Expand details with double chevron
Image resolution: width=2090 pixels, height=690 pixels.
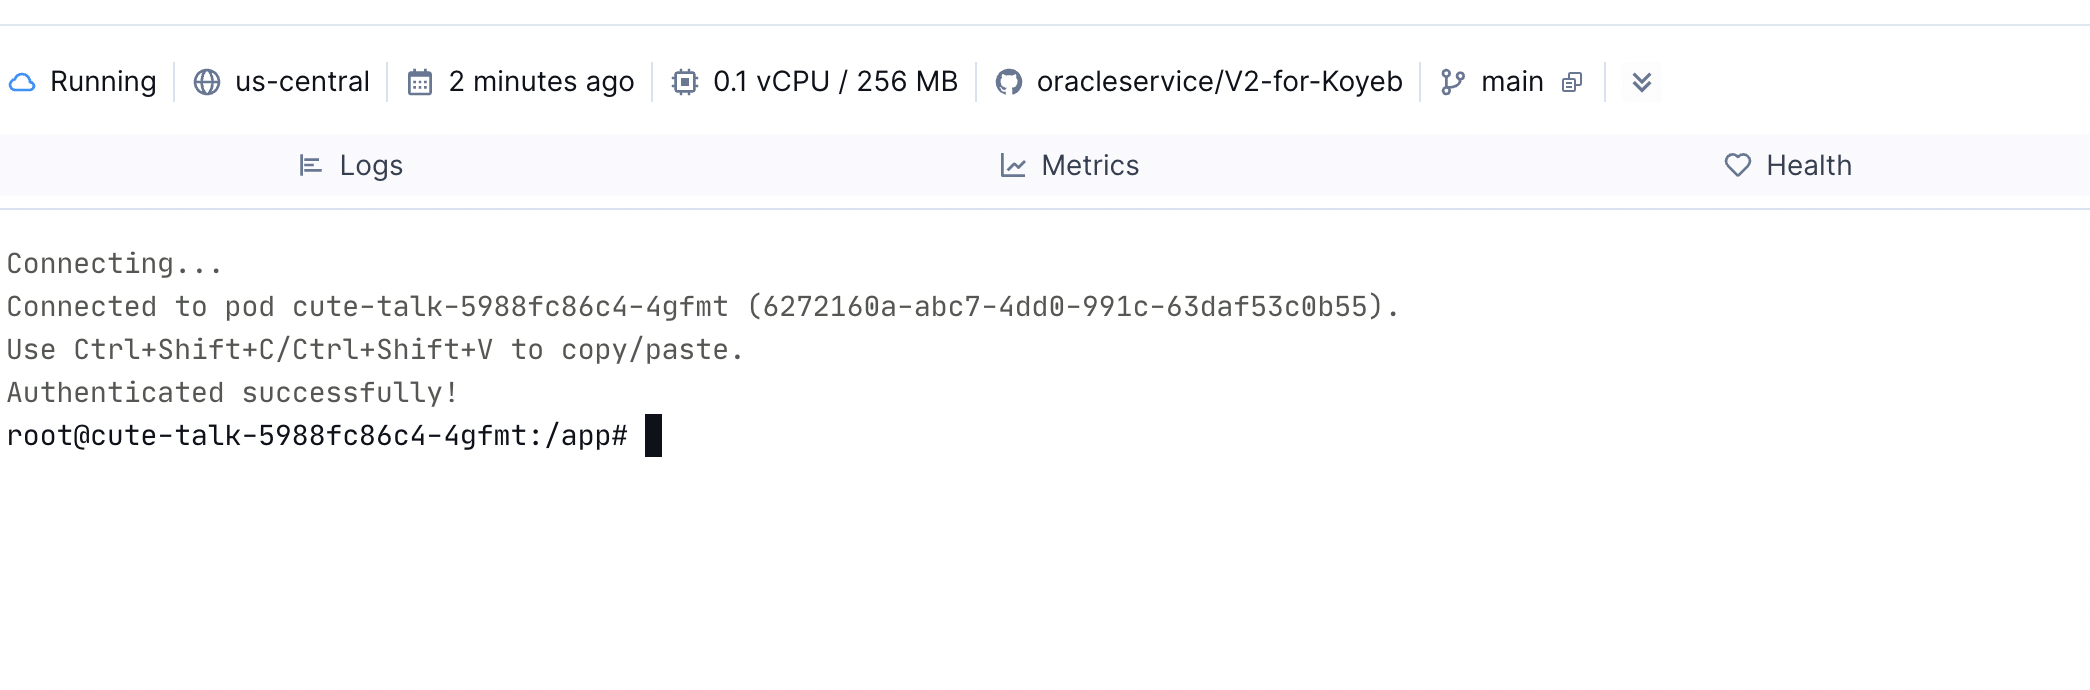pyautogui.click(x=1641, y=82)
